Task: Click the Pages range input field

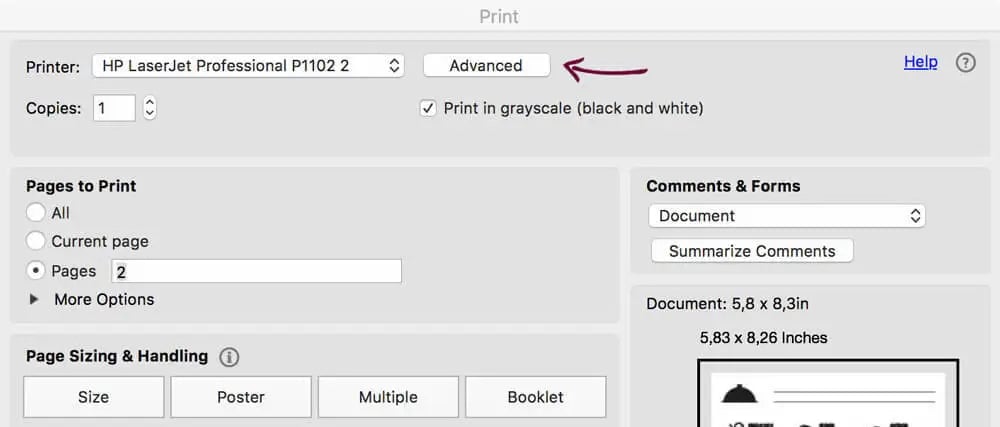Action: pos(256,271)
